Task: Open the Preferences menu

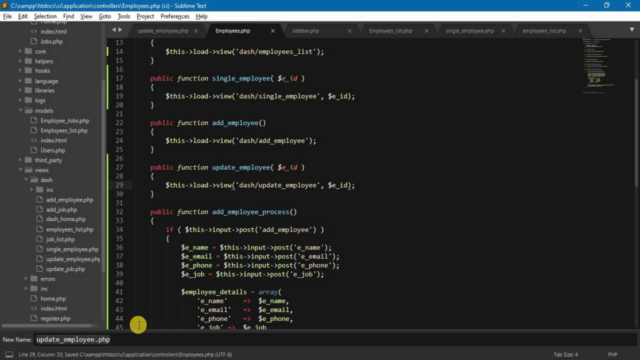Action: tap(175, 16)
